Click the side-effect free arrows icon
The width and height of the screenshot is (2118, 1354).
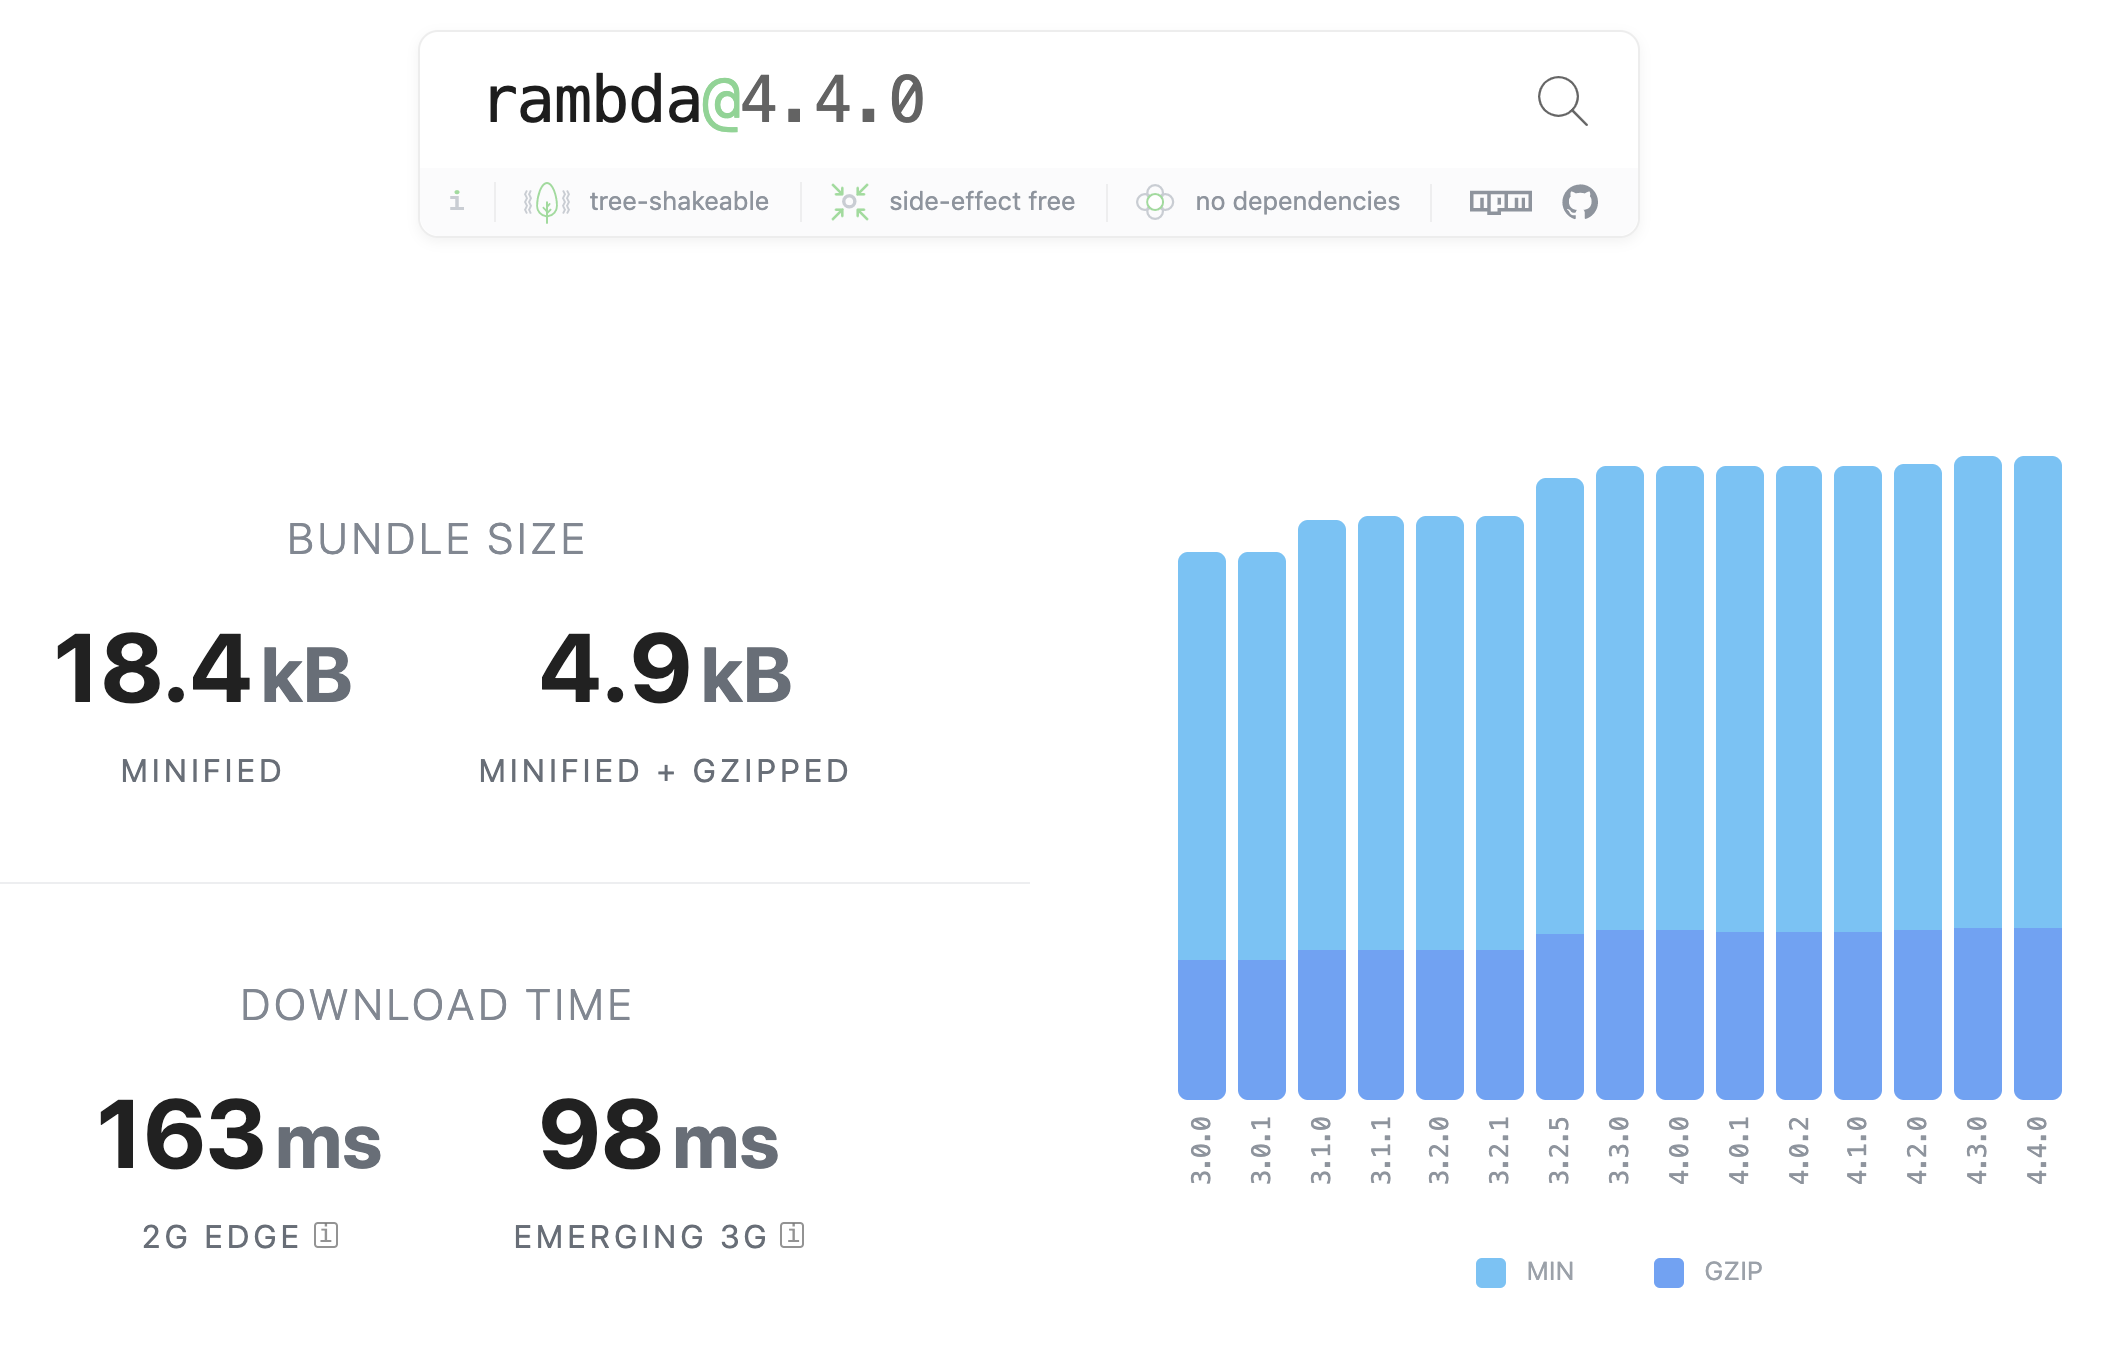pos(849,201)
